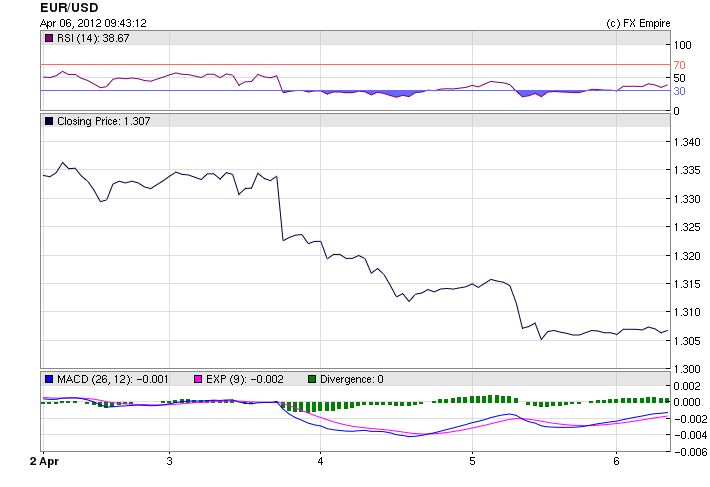Select the Closing Price: 1.307 label
The width and height of the screenshot is (710, 487).
click(103, 121)
